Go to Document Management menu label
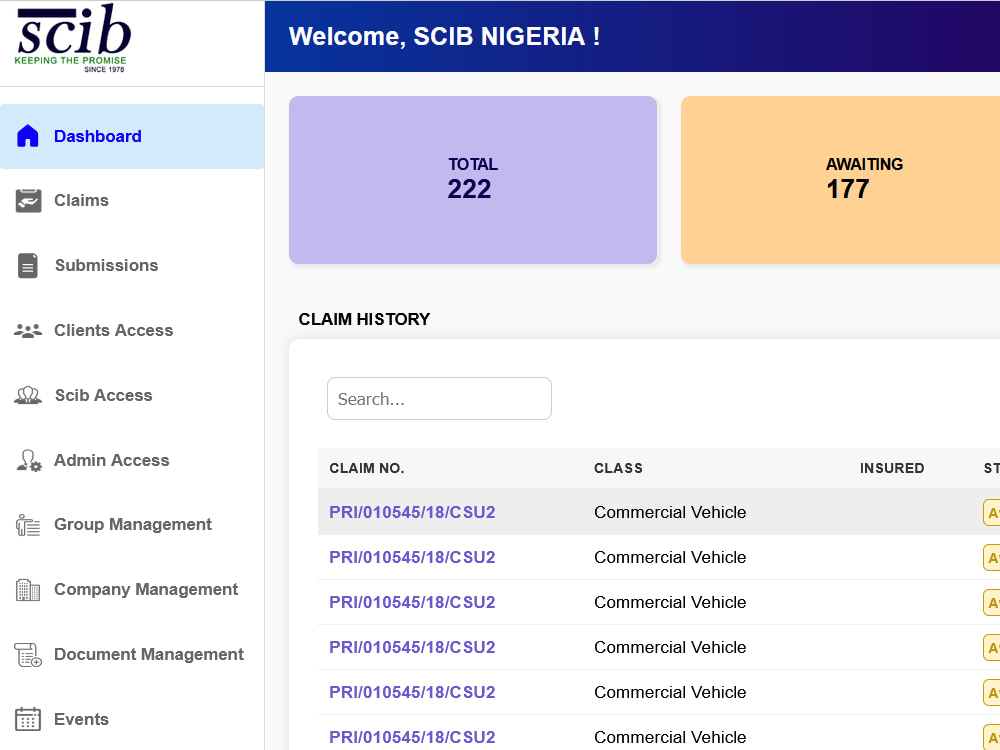 (x=149, y=654)
